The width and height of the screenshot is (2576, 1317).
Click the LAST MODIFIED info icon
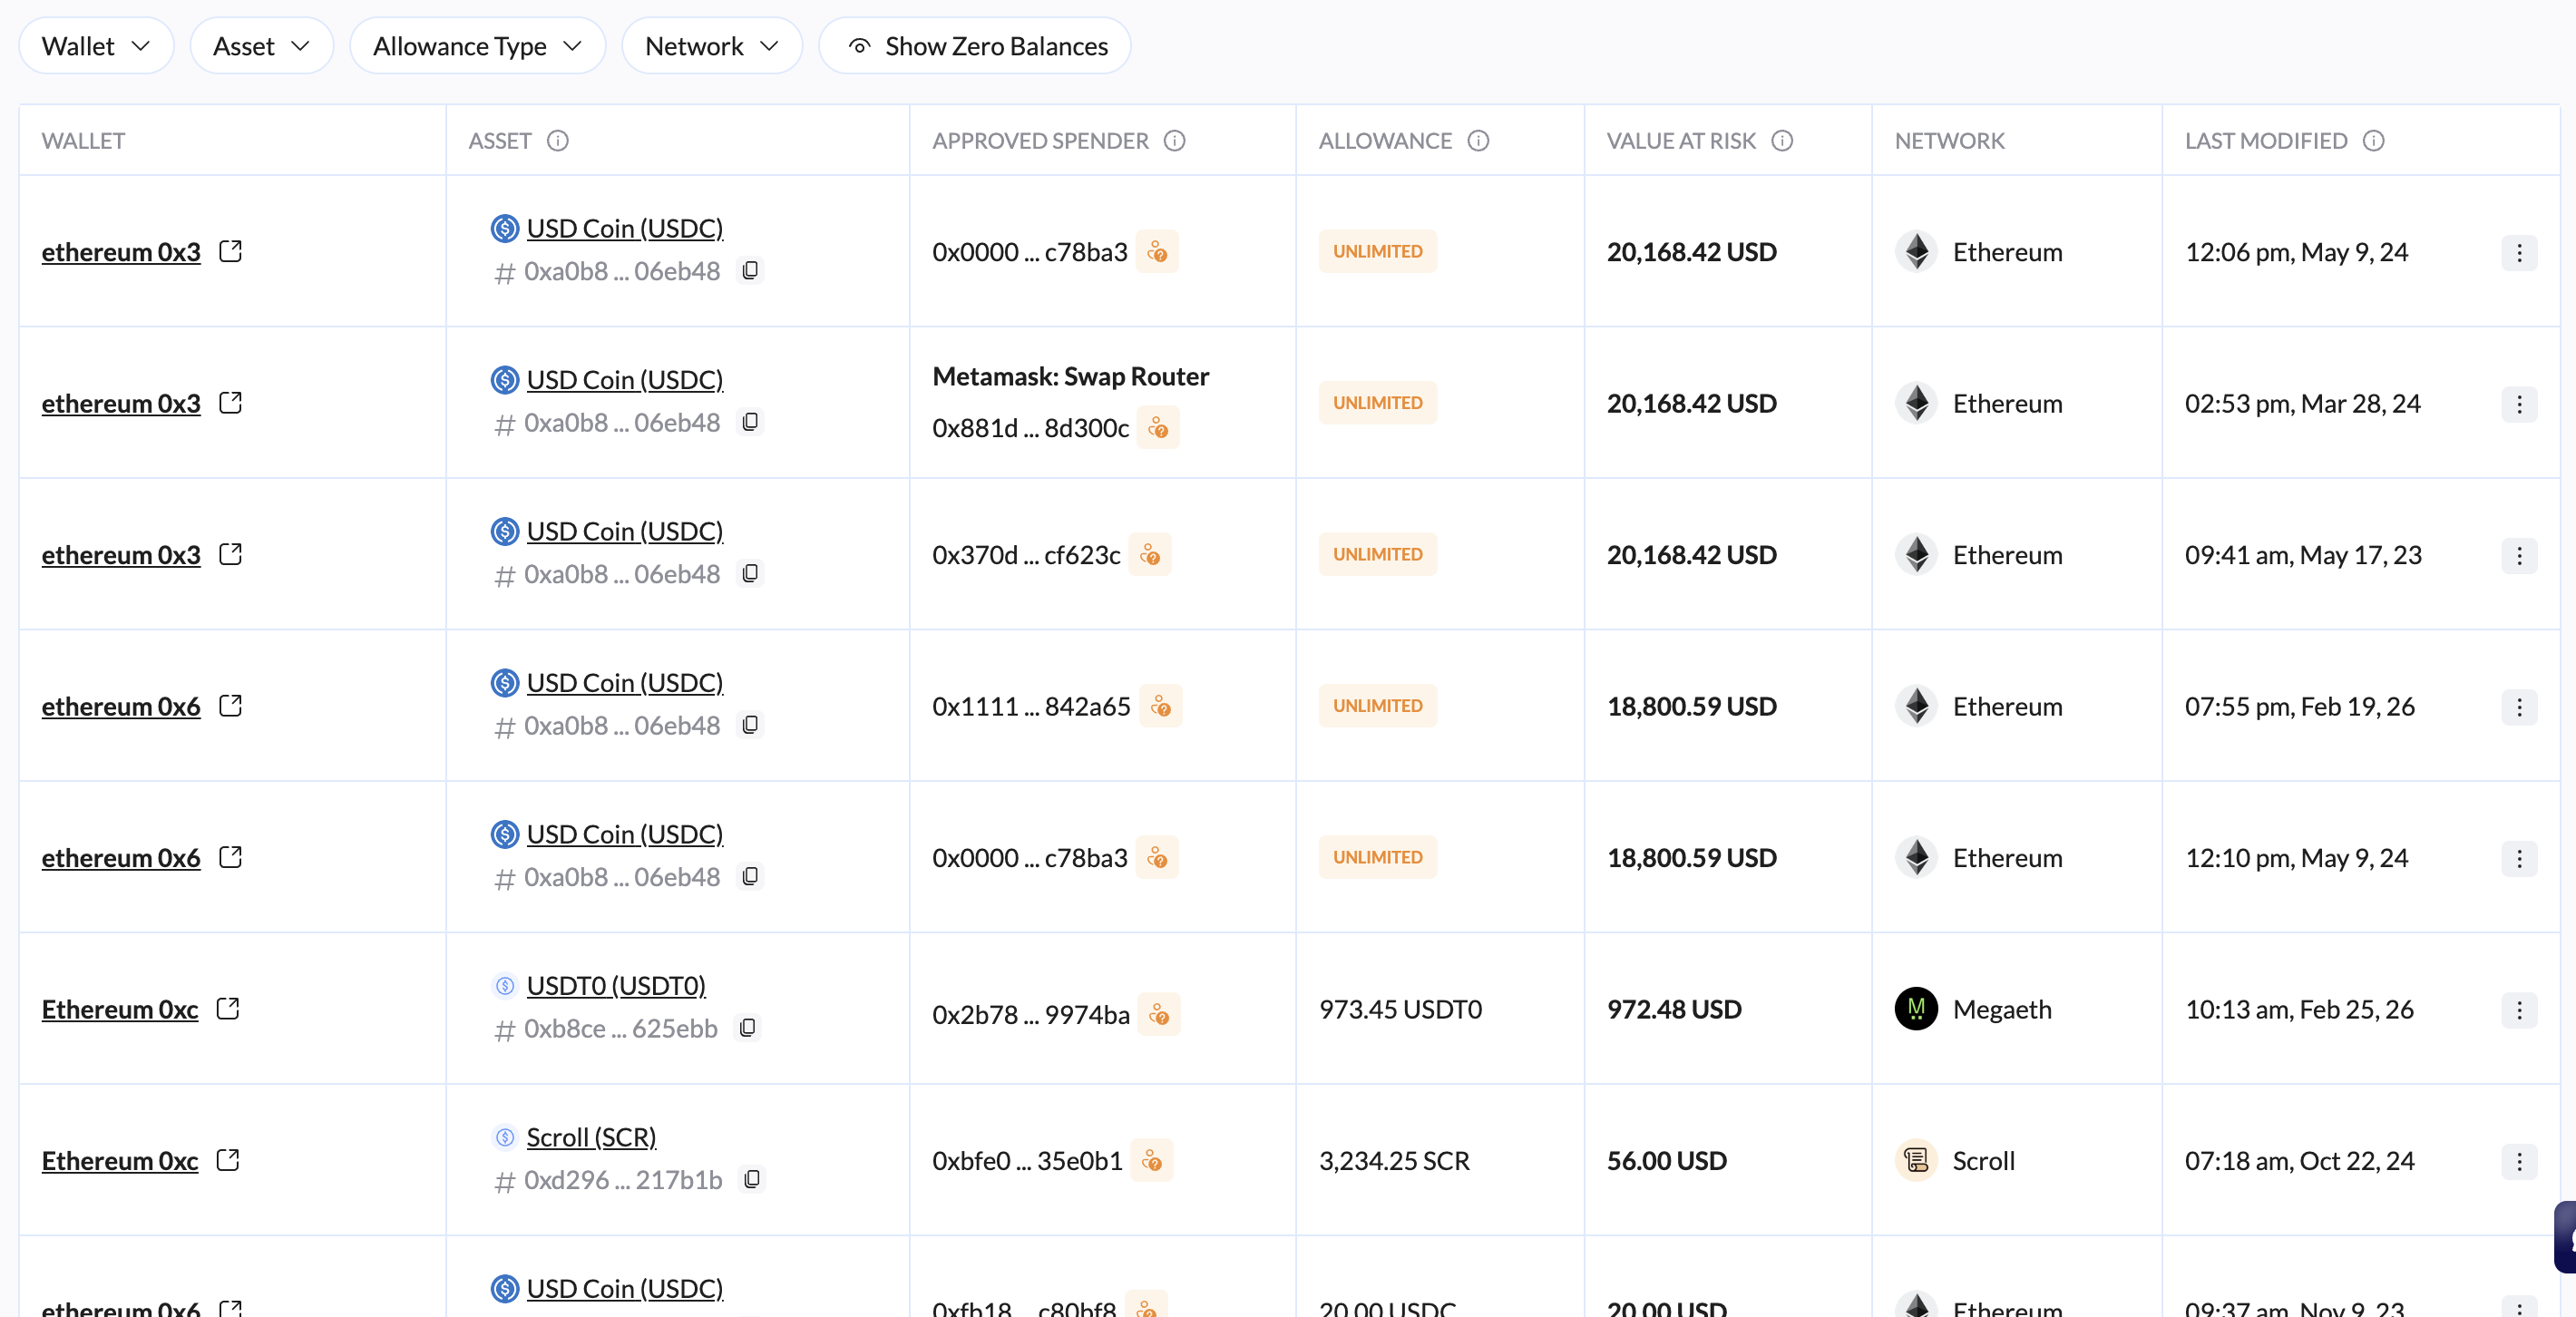click(x=2374, y=141)
